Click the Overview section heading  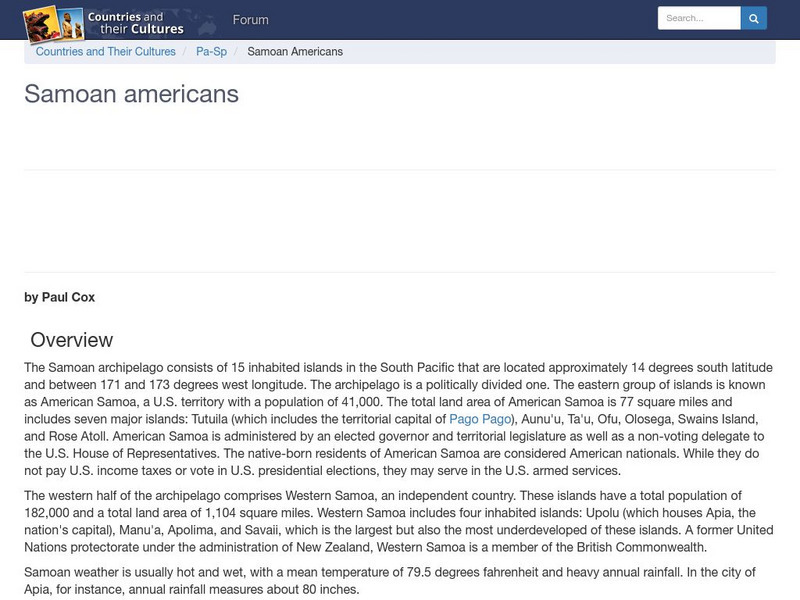pyautogui.click(x=71, y=340)
